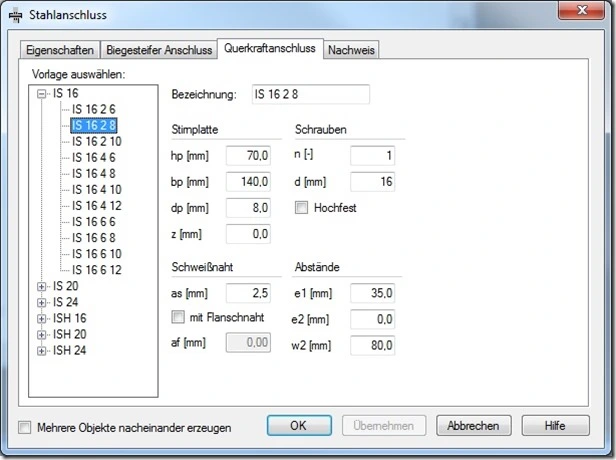Screen dimensions: 616x460
Task: Click the disabled af [mm] field
Action: [x=248, y=343]
